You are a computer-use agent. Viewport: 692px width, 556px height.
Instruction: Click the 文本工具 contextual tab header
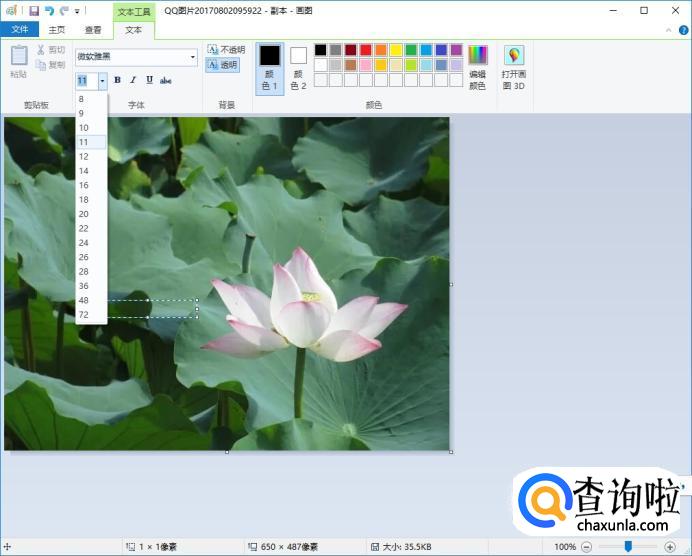pos(134,12)
